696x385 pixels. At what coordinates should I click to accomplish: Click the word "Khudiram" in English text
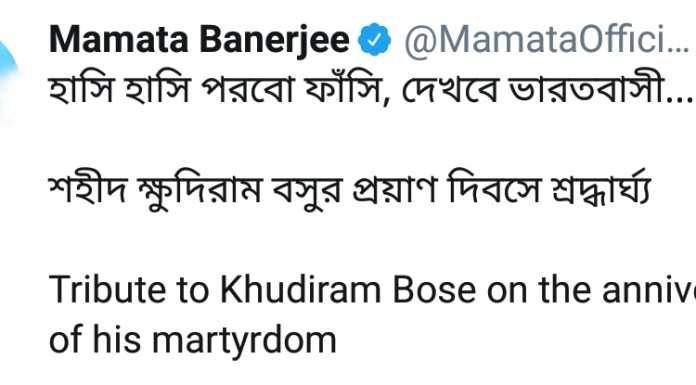pyautogui.click(x=301, y=290)
